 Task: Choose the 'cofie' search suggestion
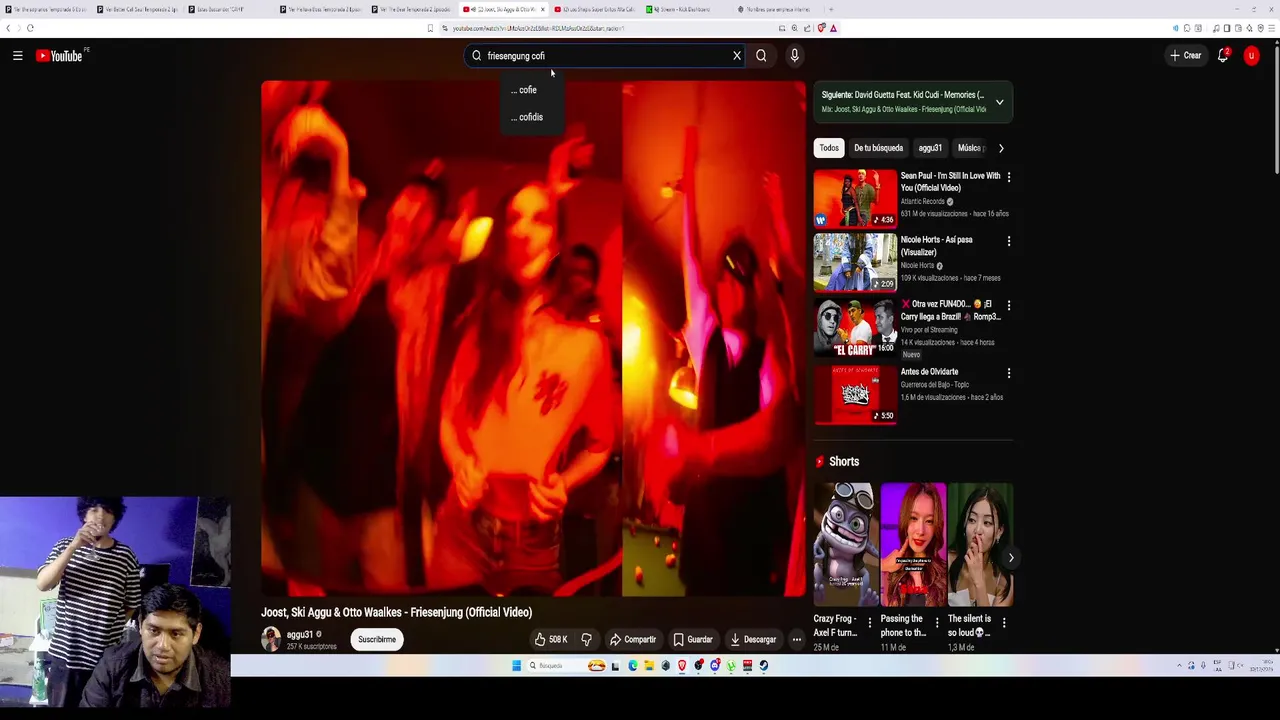coord(525,90)
